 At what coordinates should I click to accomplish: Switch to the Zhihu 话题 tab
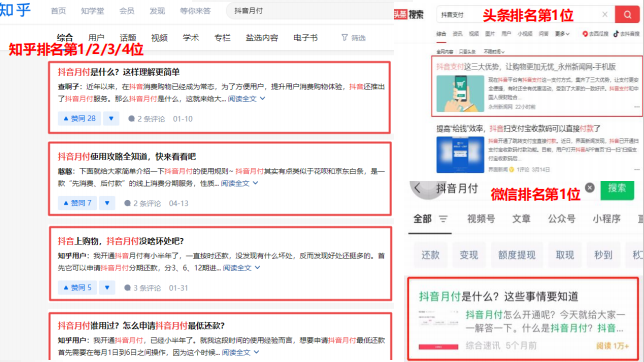point(128,38)
